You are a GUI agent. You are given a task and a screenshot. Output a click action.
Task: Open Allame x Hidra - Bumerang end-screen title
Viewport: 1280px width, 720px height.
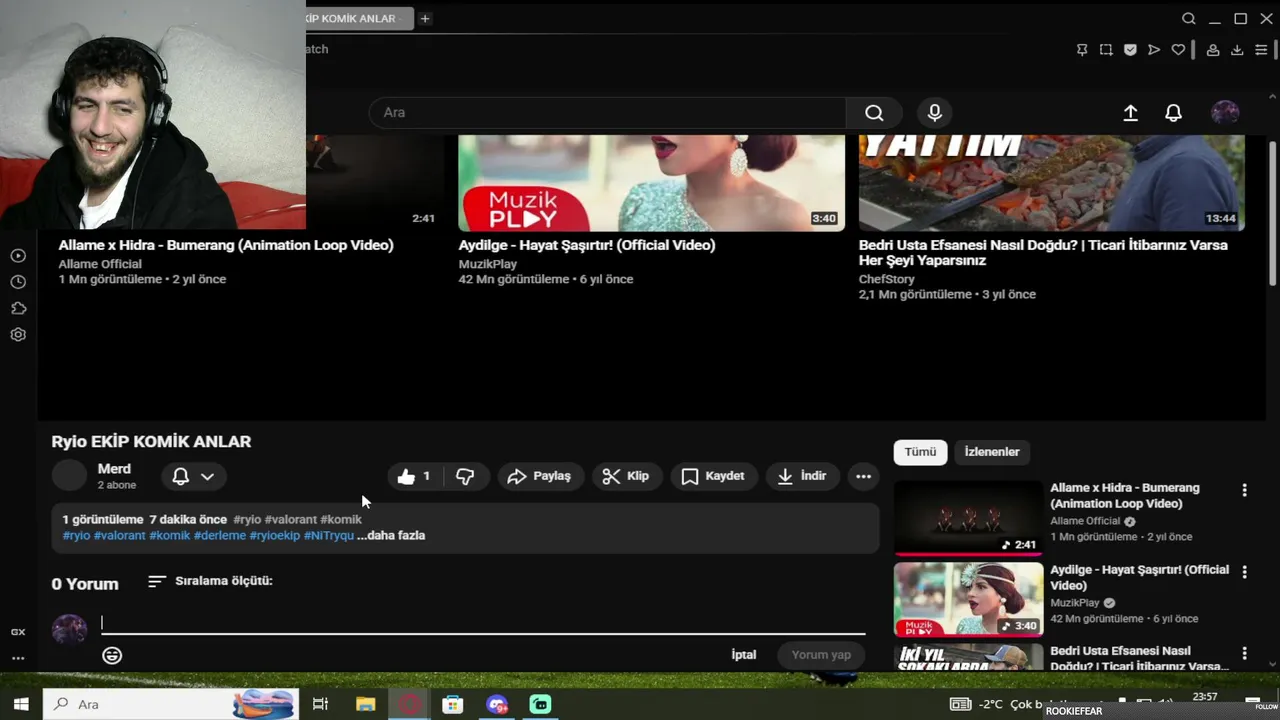(x=226, y=245)
